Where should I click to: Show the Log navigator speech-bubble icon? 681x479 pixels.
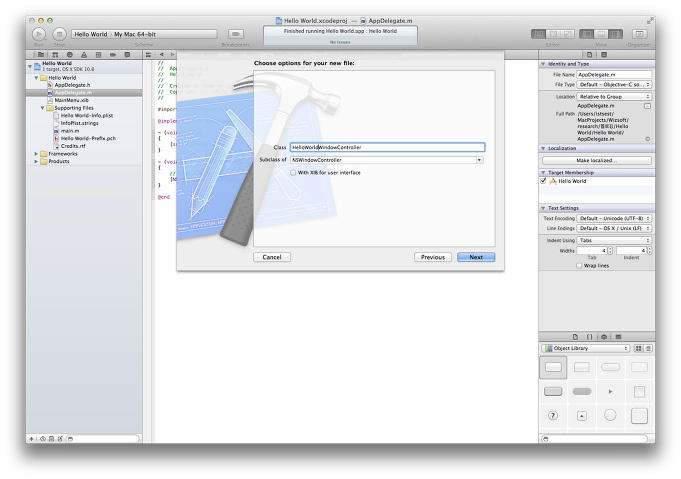pos(127,55)
